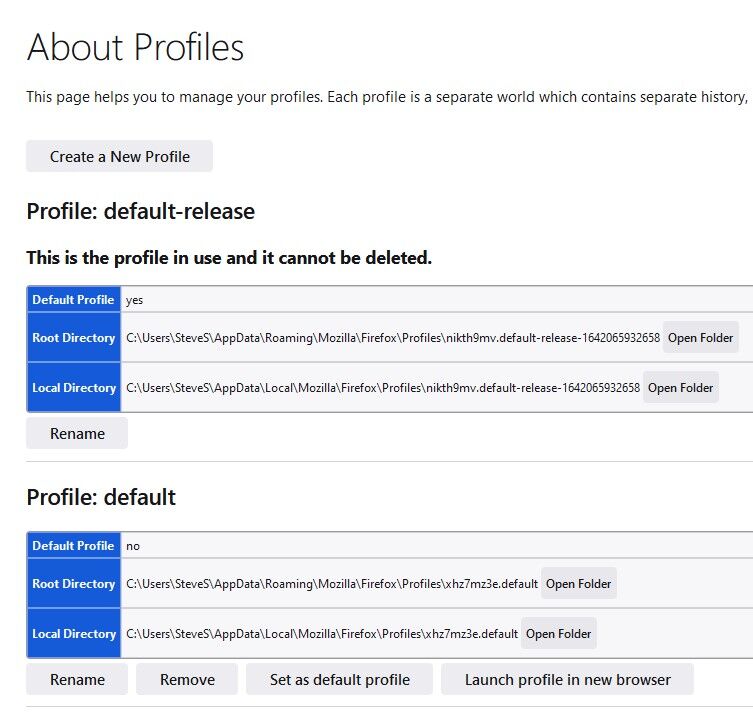Screen dimensions: 753x712
Task: Click the default-release Local directory path text
Action: tap(383, 388)
